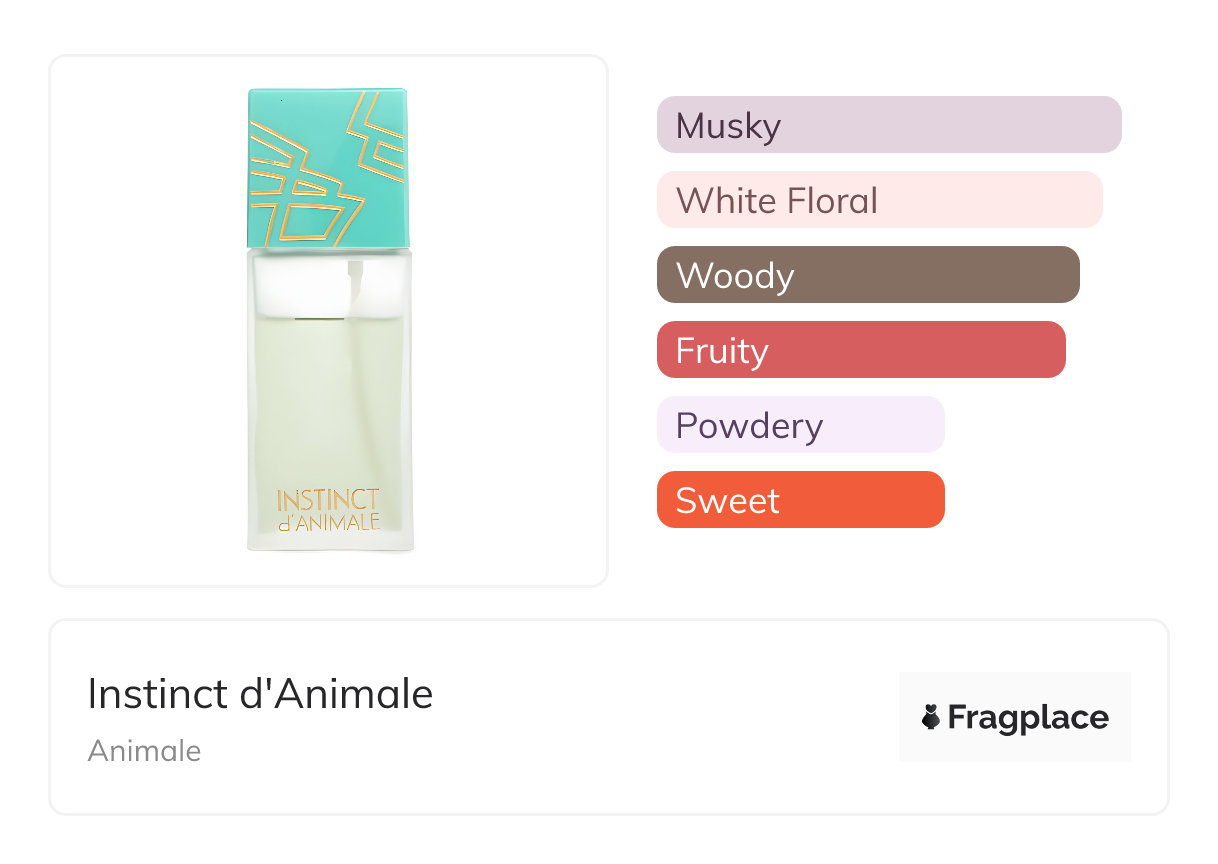This screenshot has height=864, width=1218.
Task: Click the Fragplace bottle logo icon
Action: point(931,717)
